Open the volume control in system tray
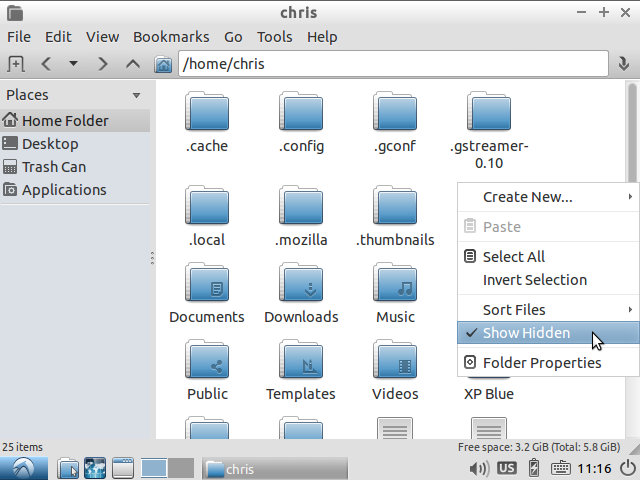 pos(478,468)
